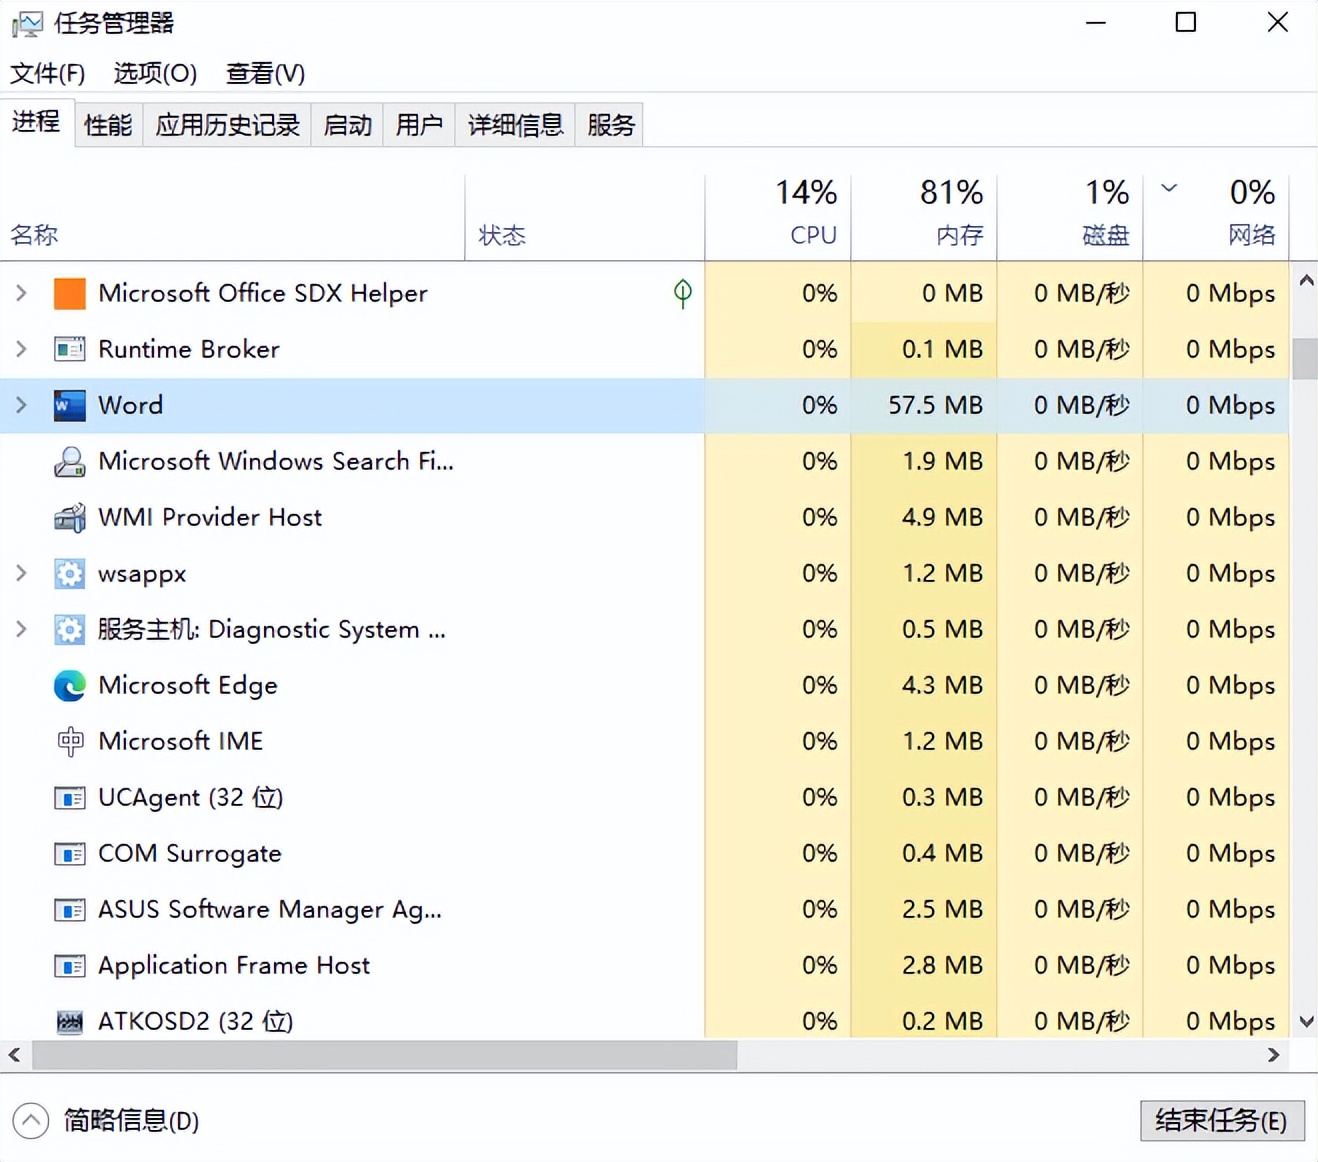Select the COM Surrogate process name
Screen dimensions: 1318x1162
[x=190, y=853]
